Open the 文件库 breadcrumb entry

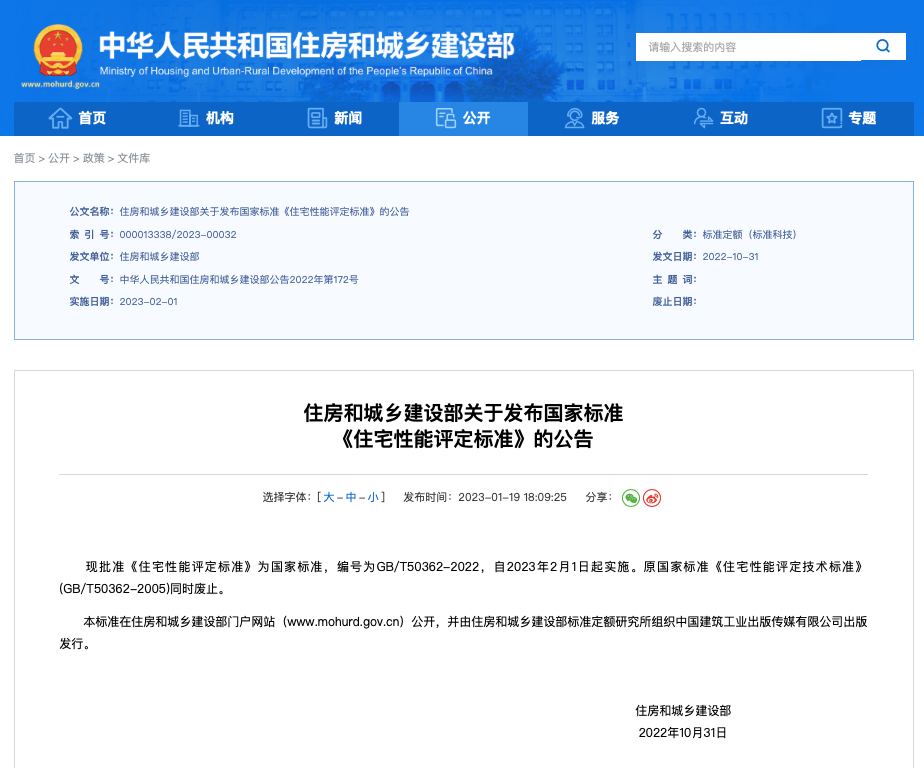(x=134, y=158)
